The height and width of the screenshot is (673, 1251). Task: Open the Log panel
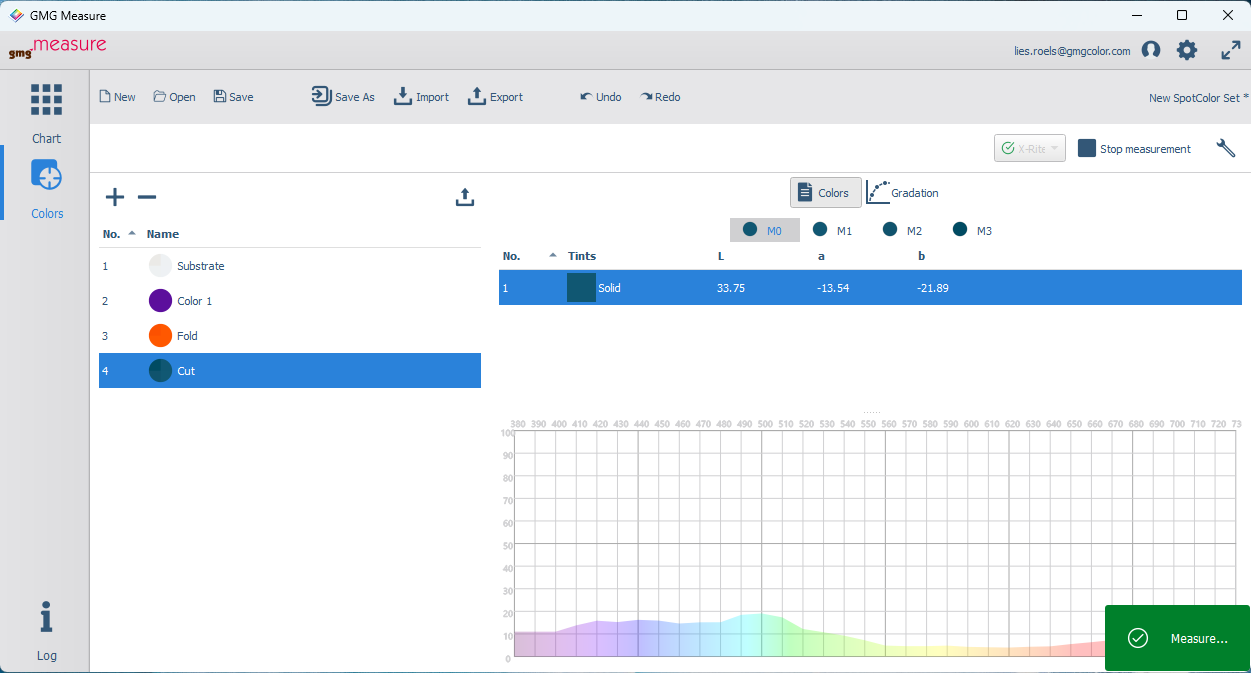[x=46, y=631]
